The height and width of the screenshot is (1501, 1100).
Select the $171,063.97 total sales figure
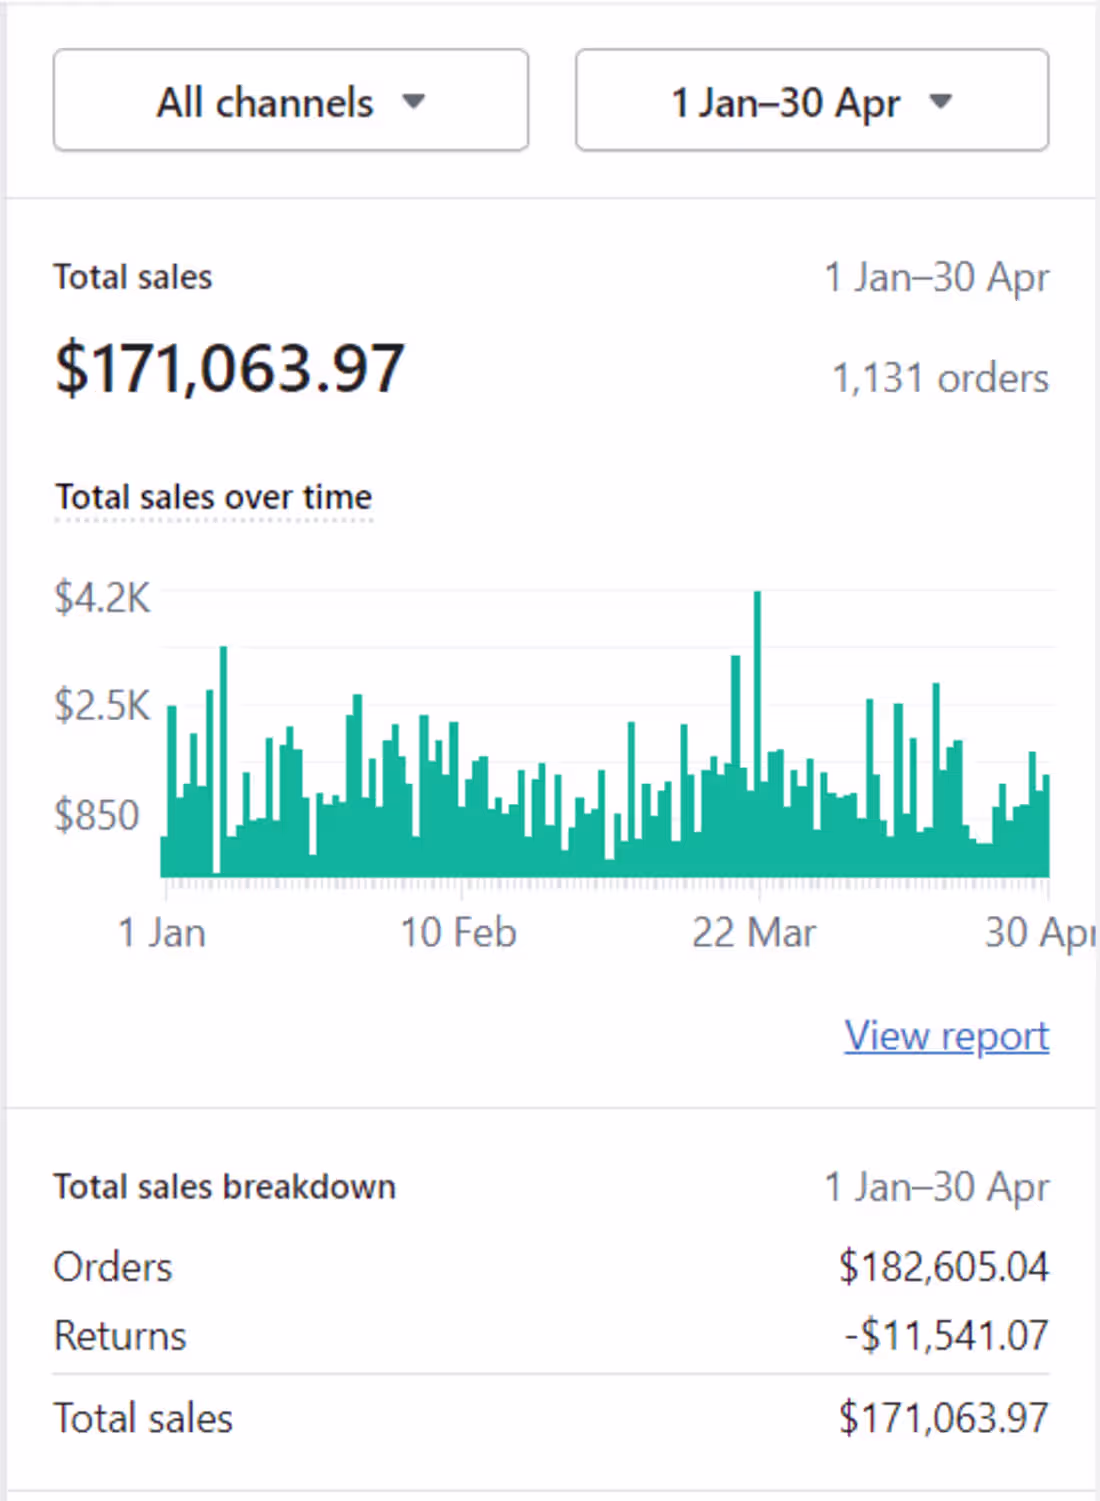[230, 368]
